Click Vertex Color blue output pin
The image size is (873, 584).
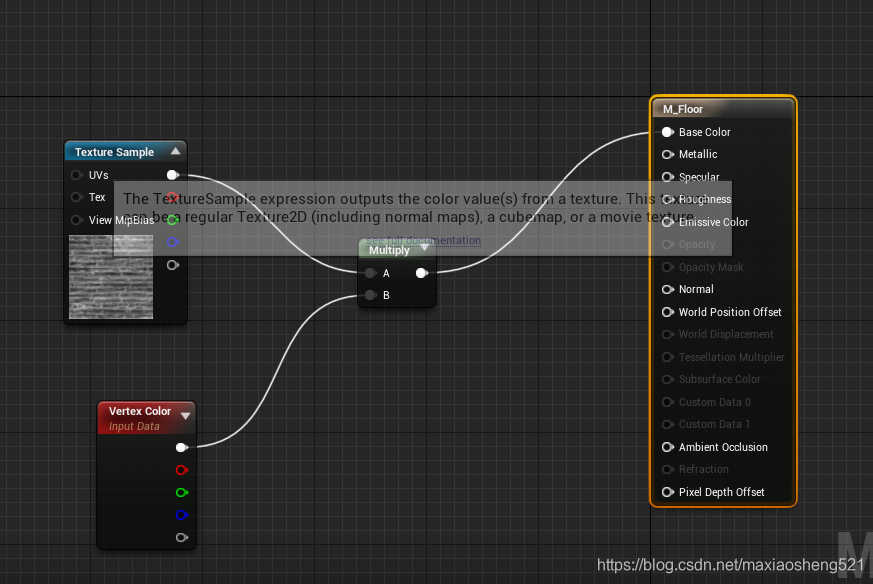click(182, 515)
